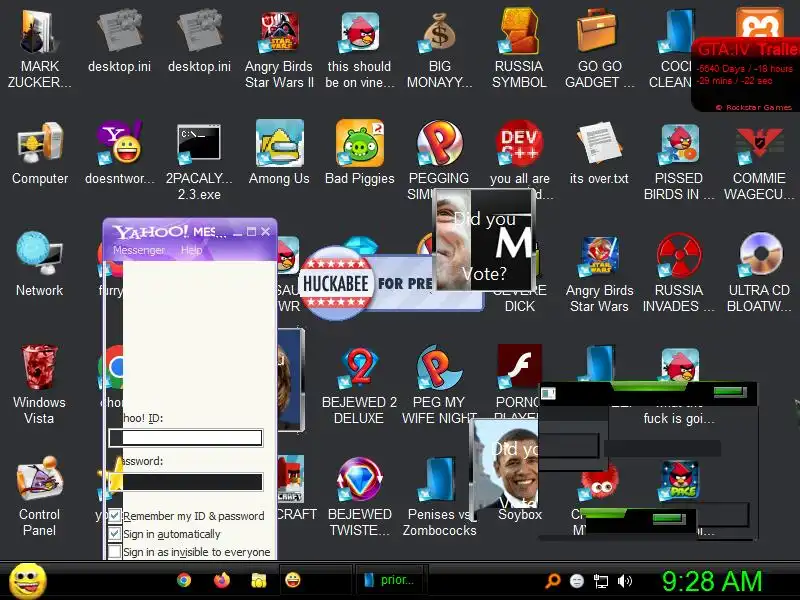
Task: Open the Messenger menu in Yahoo Messenger
Action: [139, 250]
